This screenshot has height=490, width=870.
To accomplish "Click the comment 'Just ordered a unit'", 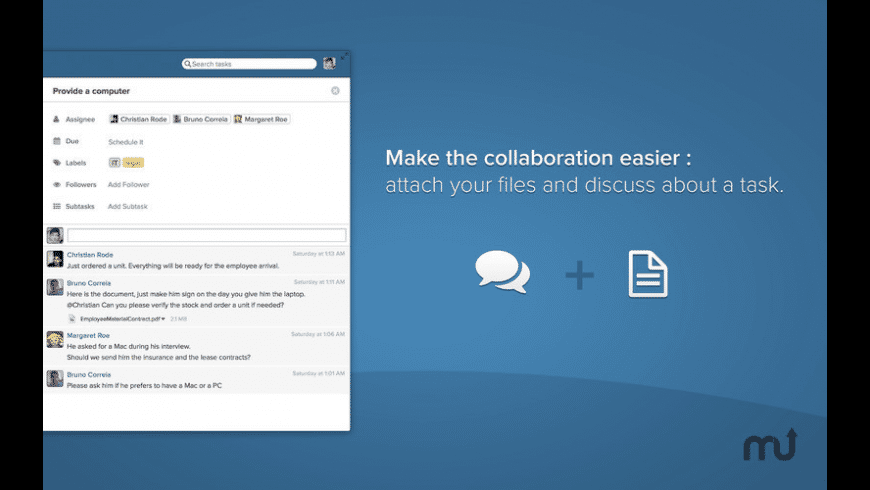I will (x=173, y=266).
